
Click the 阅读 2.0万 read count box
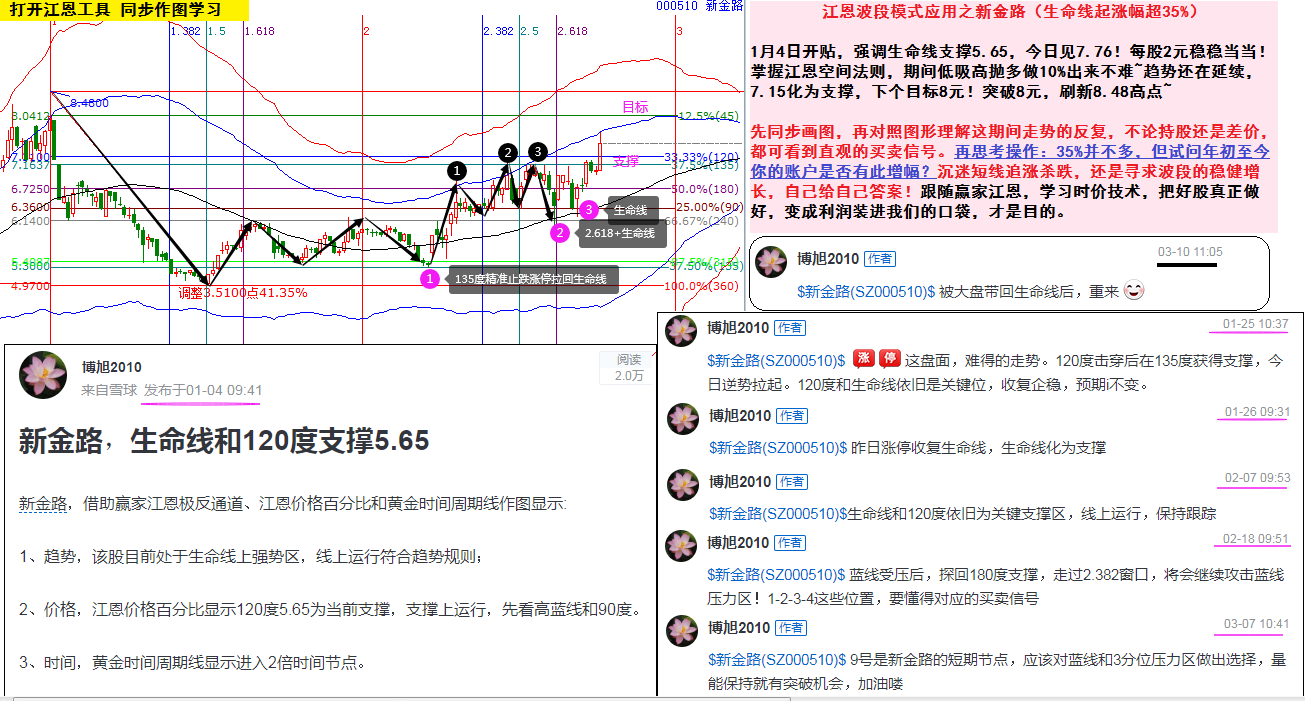click(x=628, y=368)
